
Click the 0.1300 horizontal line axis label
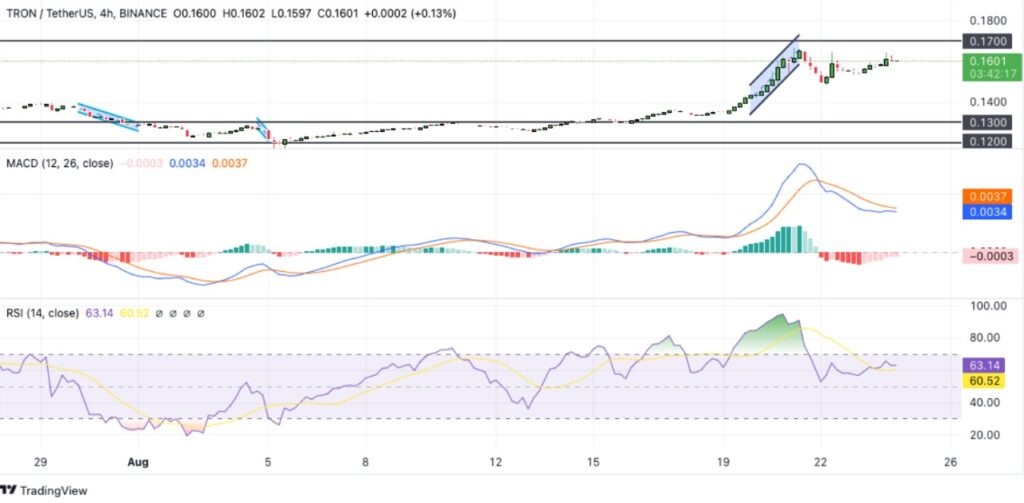point(987,122)
